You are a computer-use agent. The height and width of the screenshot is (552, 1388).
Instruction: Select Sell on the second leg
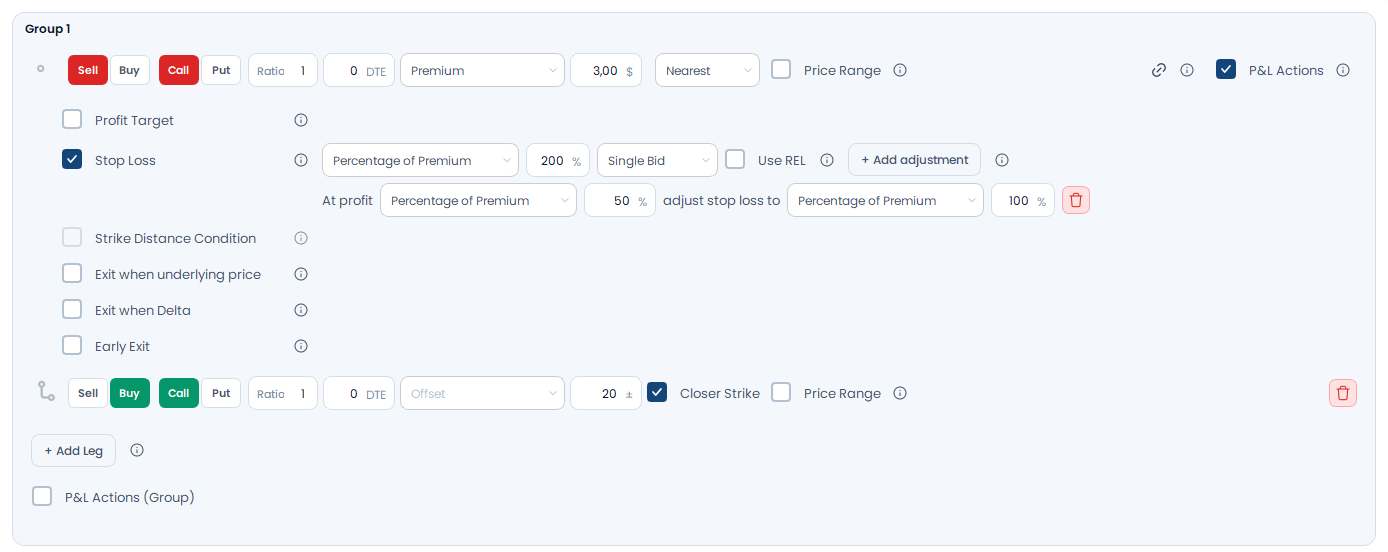pos(88,393)
